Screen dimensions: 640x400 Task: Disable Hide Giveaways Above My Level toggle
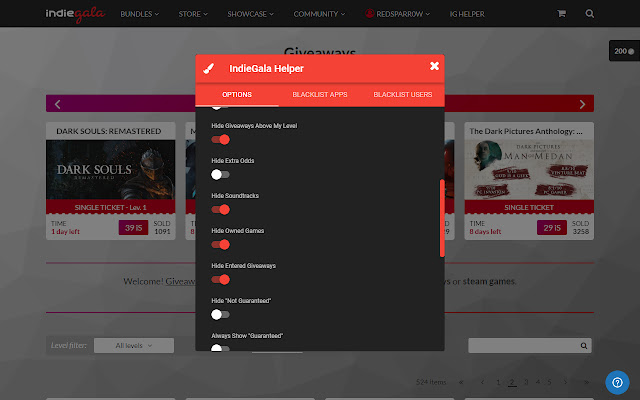point(220,140)
